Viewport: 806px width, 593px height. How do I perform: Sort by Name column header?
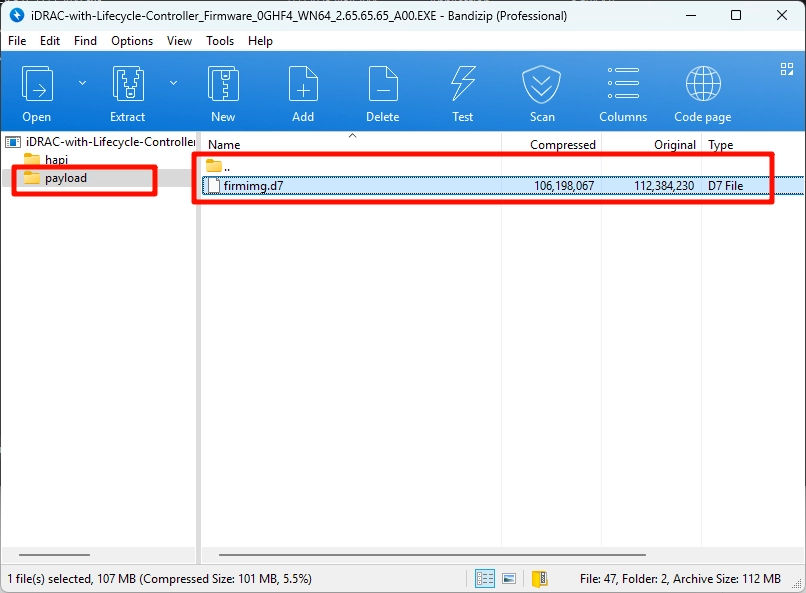(x=224, y=145)
